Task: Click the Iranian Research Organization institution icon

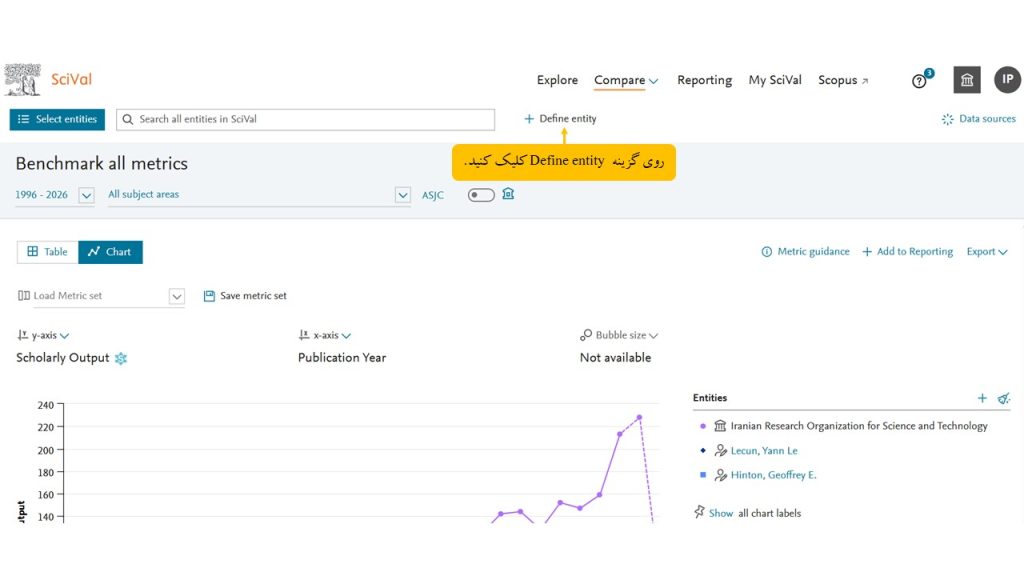Action: (720, 426)
